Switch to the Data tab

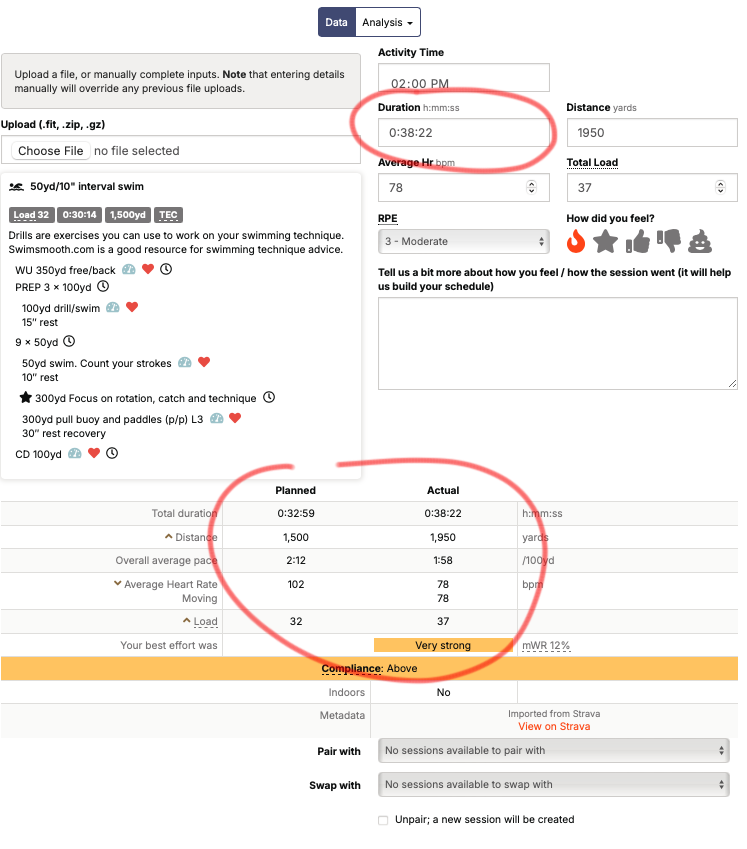(x=336, y=22)
